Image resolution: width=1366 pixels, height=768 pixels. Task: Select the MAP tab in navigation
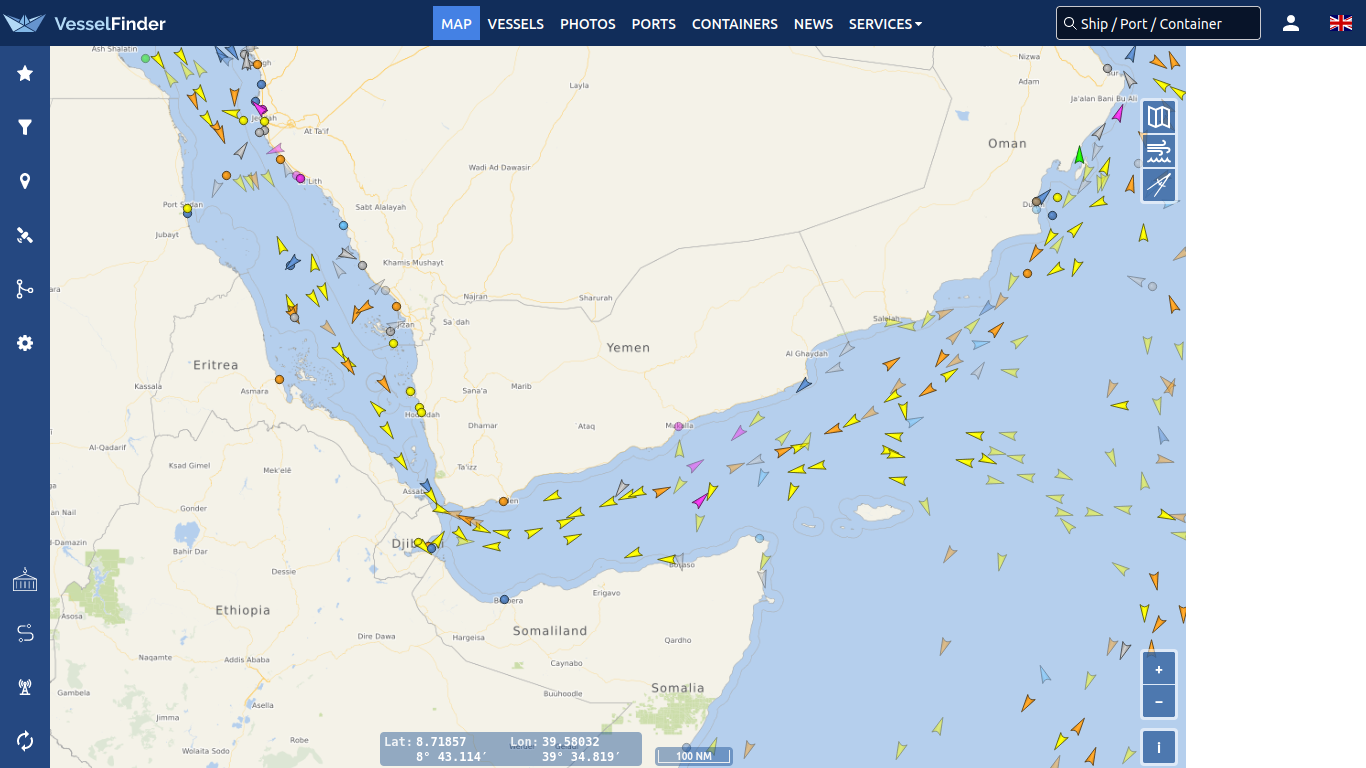click(456, 23)
